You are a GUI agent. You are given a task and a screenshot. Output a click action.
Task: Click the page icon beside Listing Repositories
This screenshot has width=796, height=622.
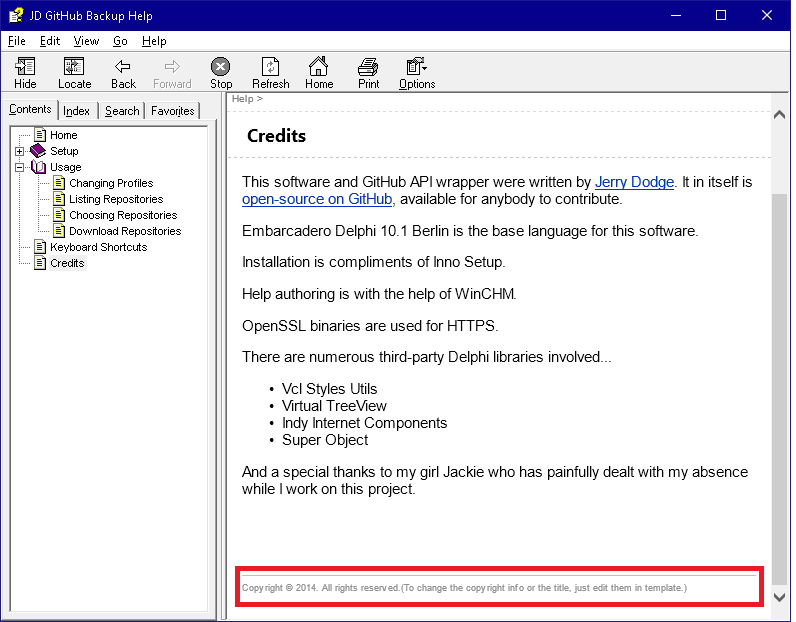click(x=59, y=199)
